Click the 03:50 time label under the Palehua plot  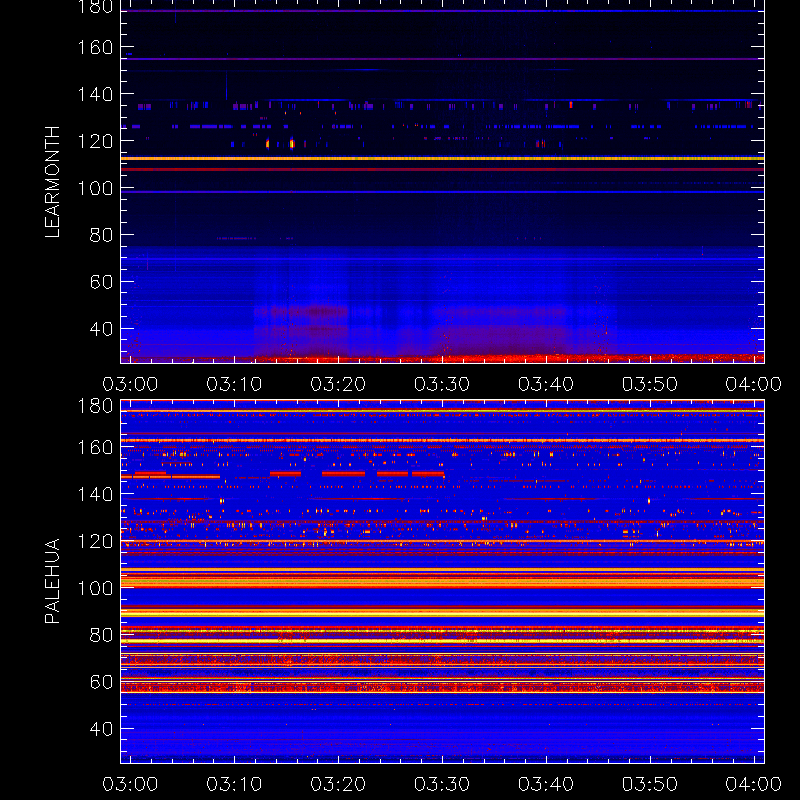click(x=650, y=784)
